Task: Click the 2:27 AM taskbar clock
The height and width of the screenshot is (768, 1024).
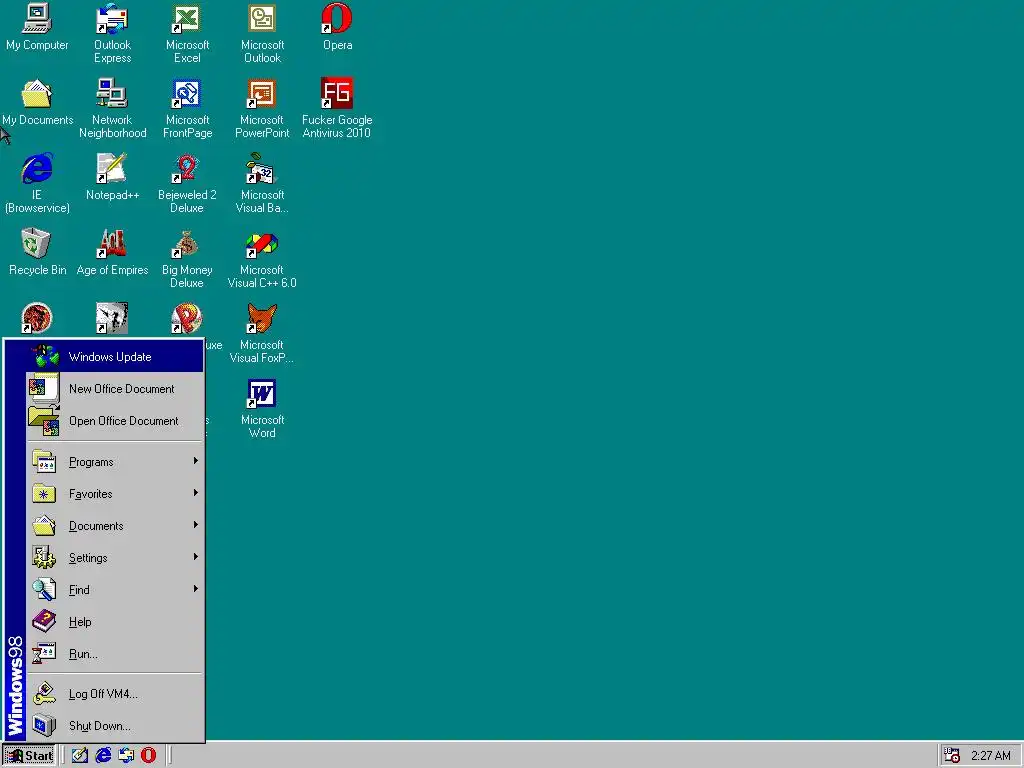Action: point(991,756)
